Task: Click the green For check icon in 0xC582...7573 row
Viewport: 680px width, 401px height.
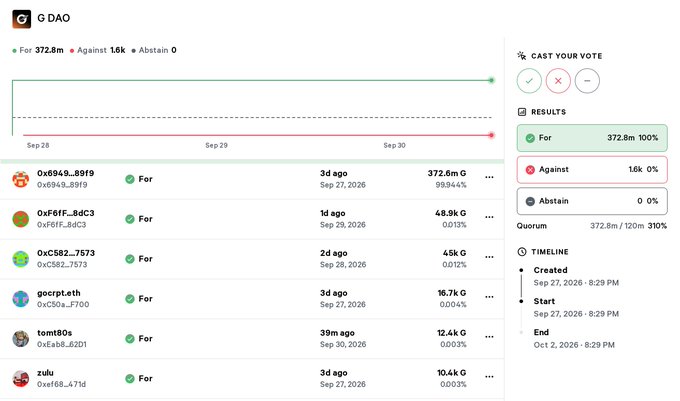Action: (130, 259)
